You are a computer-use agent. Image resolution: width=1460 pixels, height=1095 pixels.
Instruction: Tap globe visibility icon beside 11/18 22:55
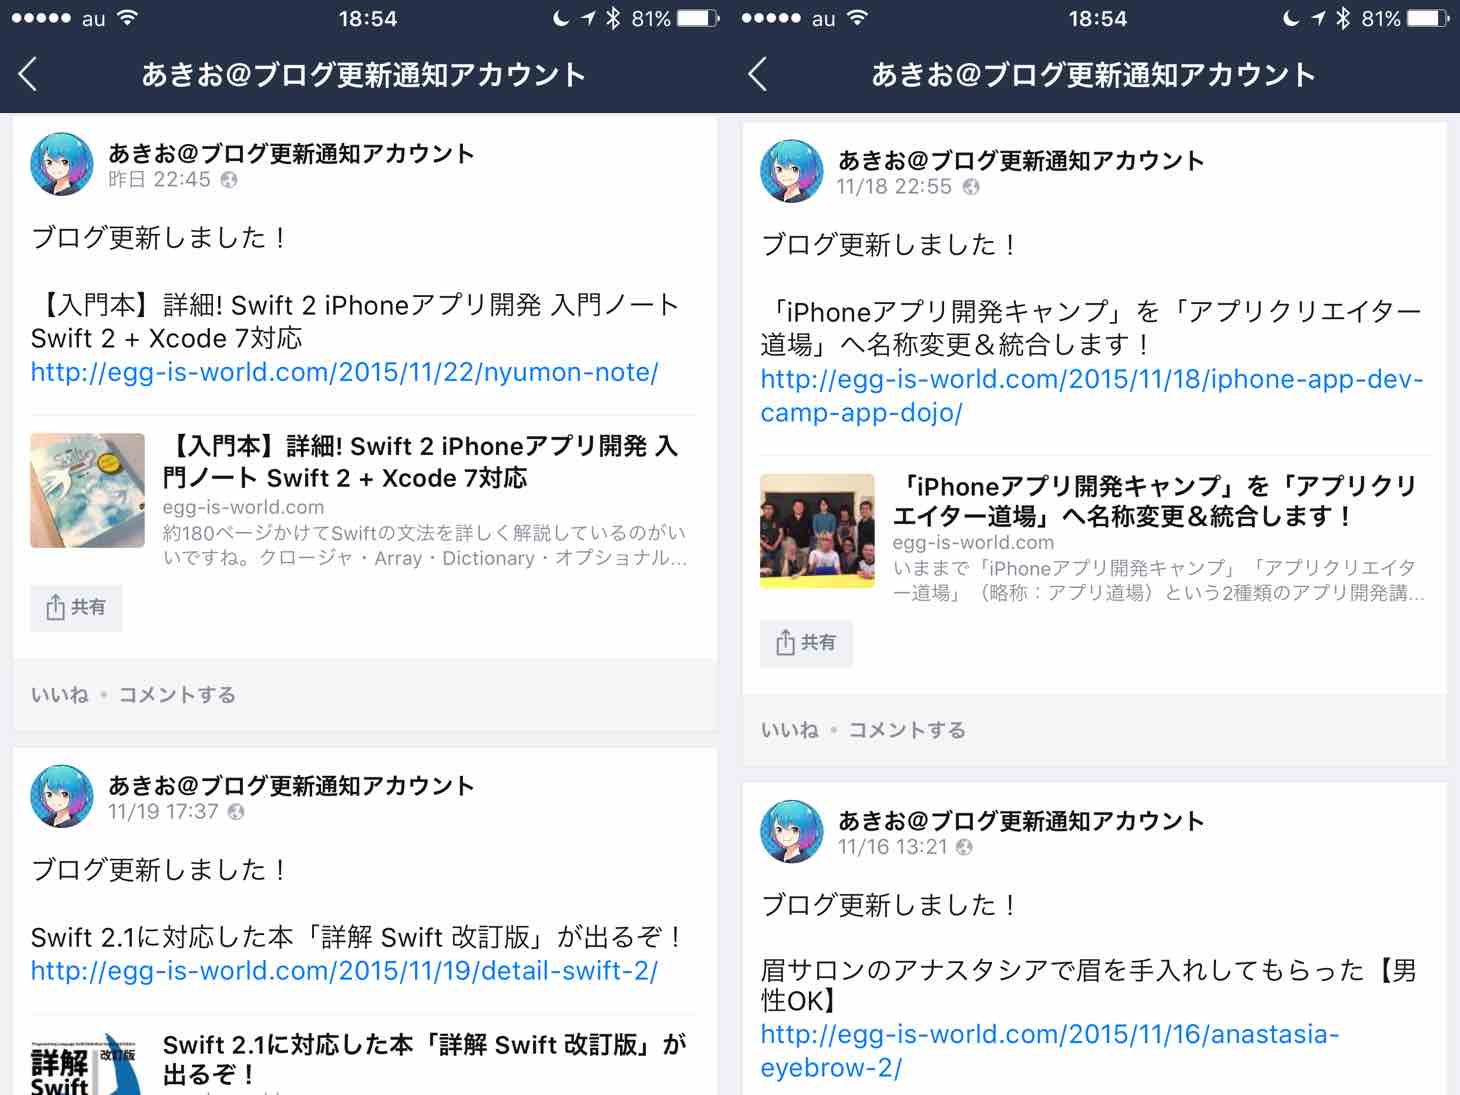(x=971, y=187)
